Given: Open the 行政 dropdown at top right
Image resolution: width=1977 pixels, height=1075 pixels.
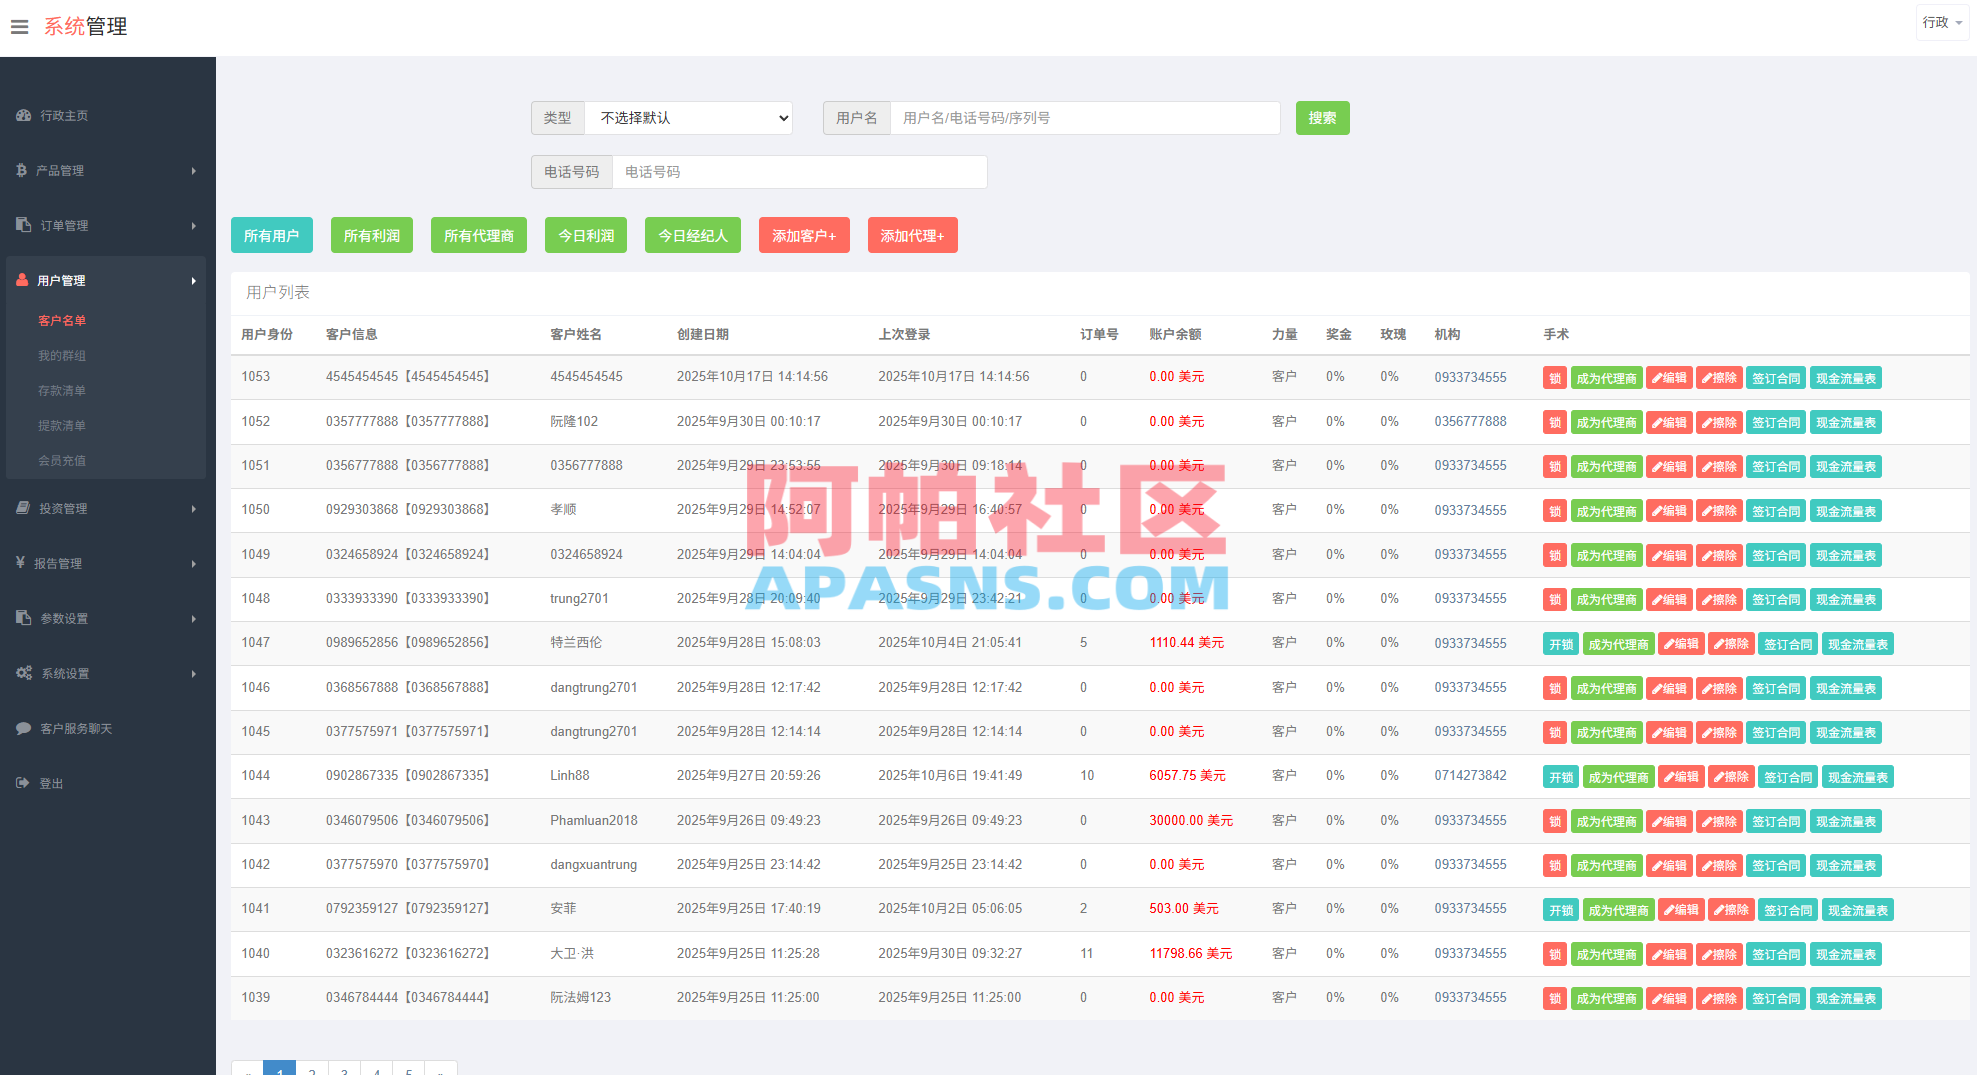Looking at the screenshot, I should tap(1941, 22).
